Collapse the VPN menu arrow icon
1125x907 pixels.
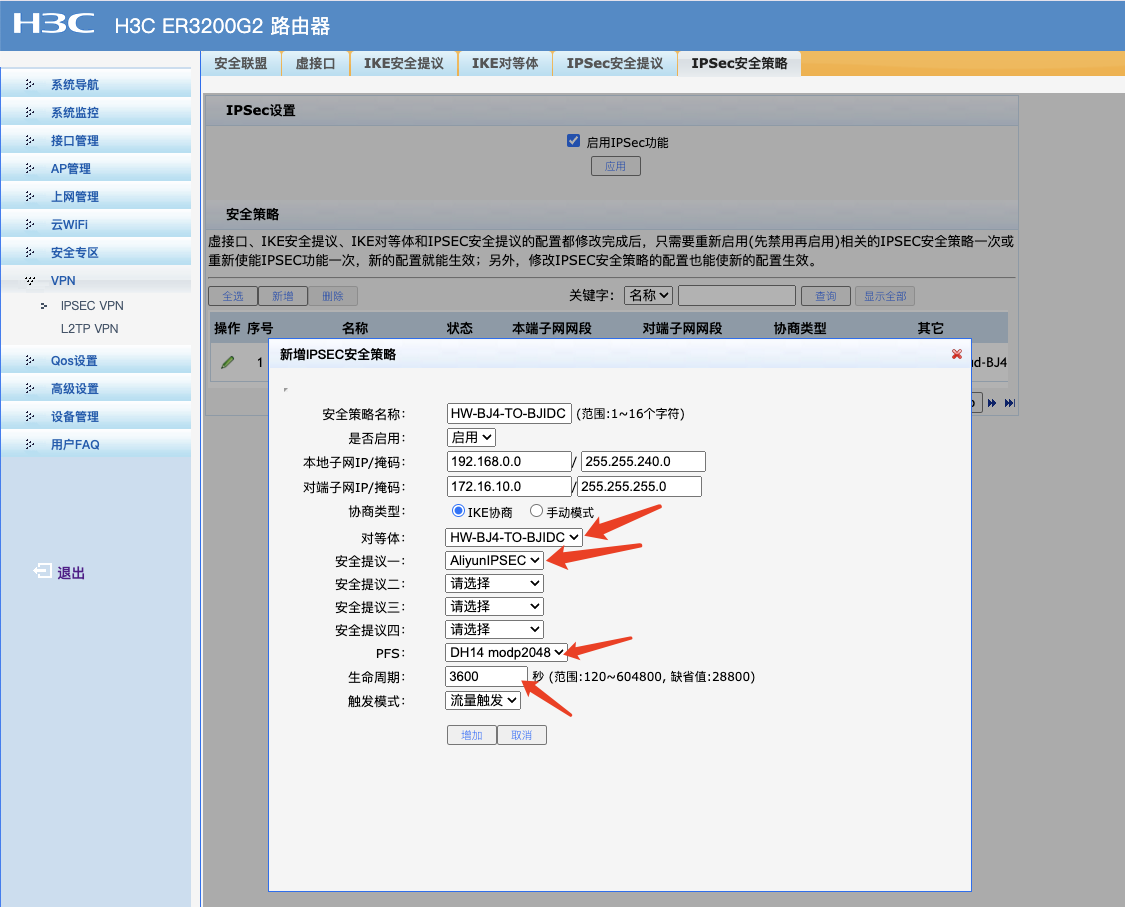coord(29,280)
